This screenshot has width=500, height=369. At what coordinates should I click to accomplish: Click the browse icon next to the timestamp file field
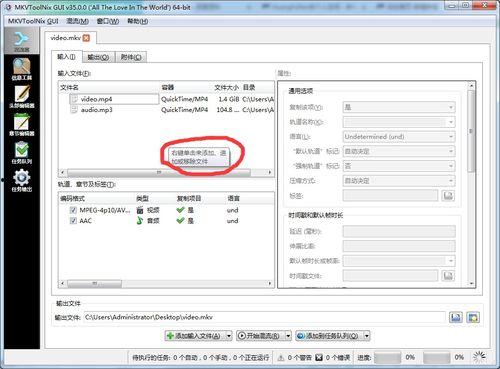tap(448, 276)
